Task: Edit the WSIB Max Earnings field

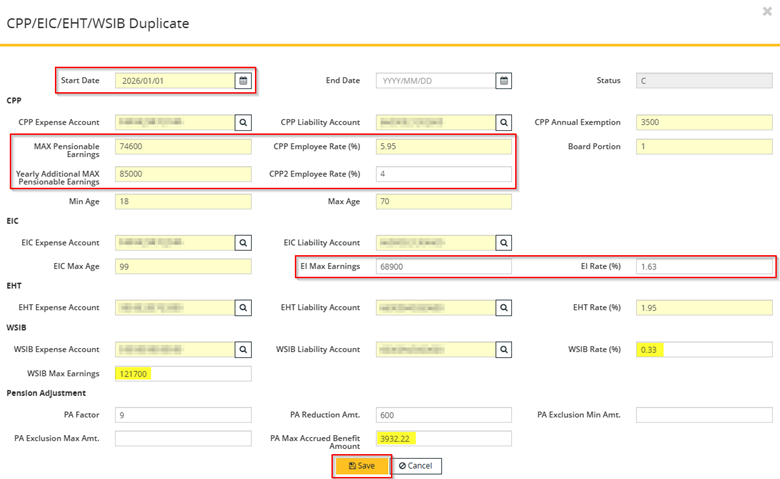Action: click(x=183, y=374)
